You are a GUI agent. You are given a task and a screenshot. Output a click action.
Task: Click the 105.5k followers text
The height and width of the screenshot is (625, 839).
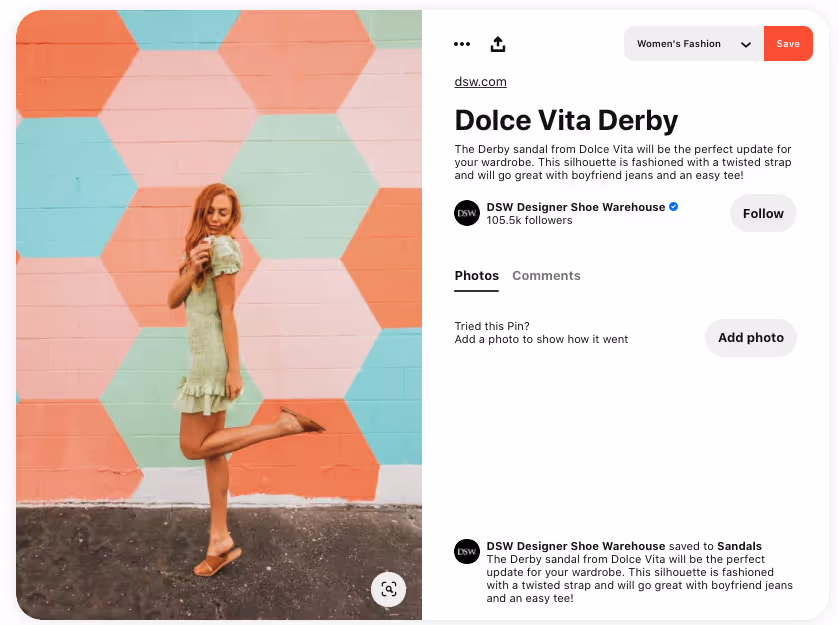(x=529, y=220)
